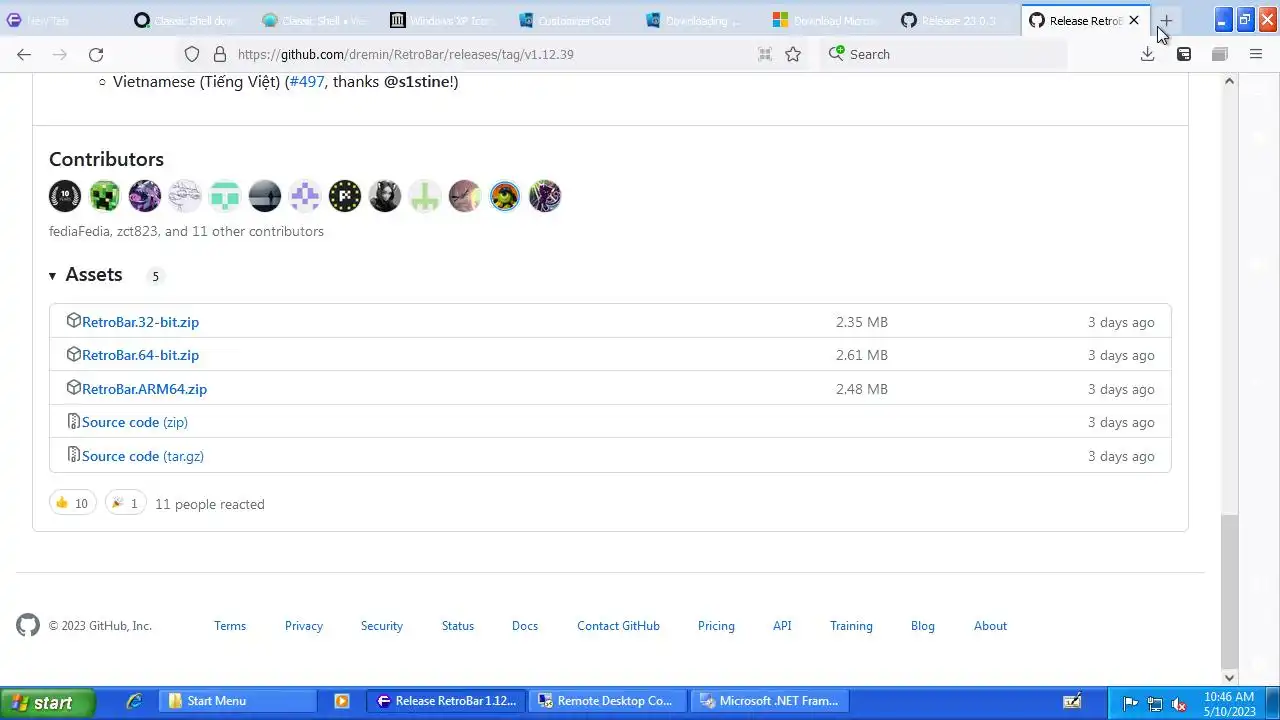Click the page vertical scrollbar thumb
Image resolution: width=1280 pixels, height=720 pixels.
tap(1229, 592)
